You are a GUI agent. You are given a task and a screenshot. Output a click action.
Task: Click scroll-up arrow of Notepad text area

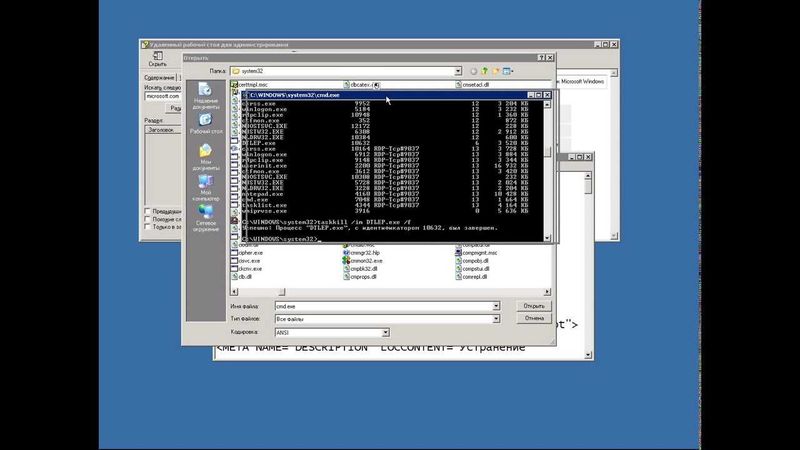588,176
